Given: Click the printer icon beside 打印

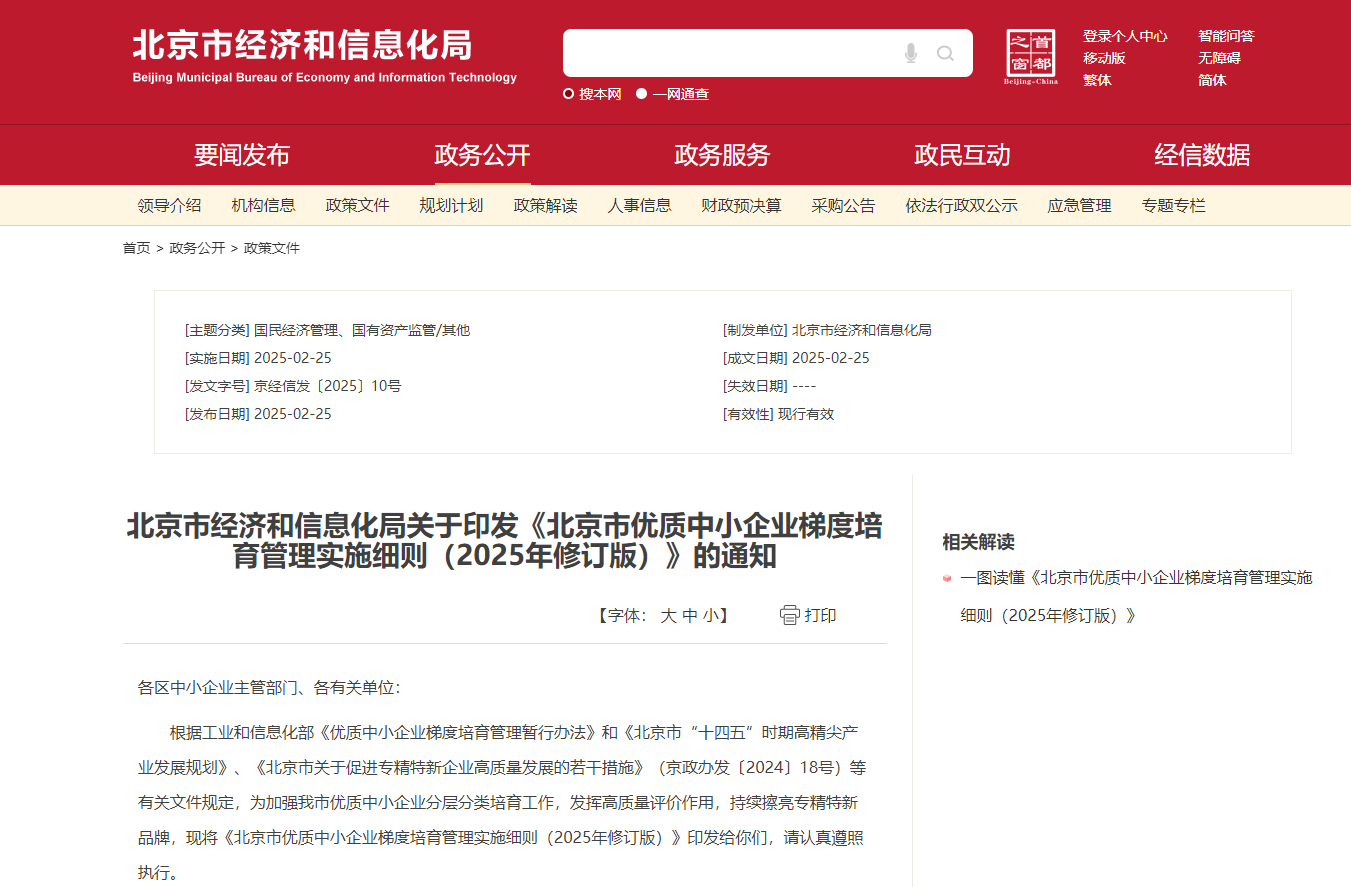Looking at the screenshot, I should click(x=790, y=615).
